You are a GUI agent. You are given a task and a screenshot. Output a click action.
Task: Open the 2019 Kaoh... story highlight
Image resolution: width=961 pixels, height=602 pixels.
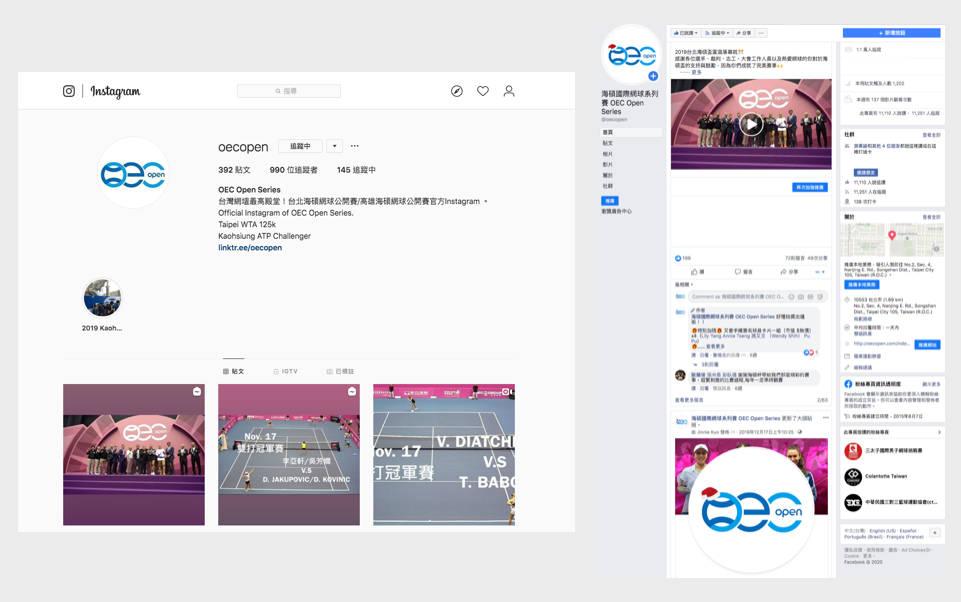click(x=102, y=298)
